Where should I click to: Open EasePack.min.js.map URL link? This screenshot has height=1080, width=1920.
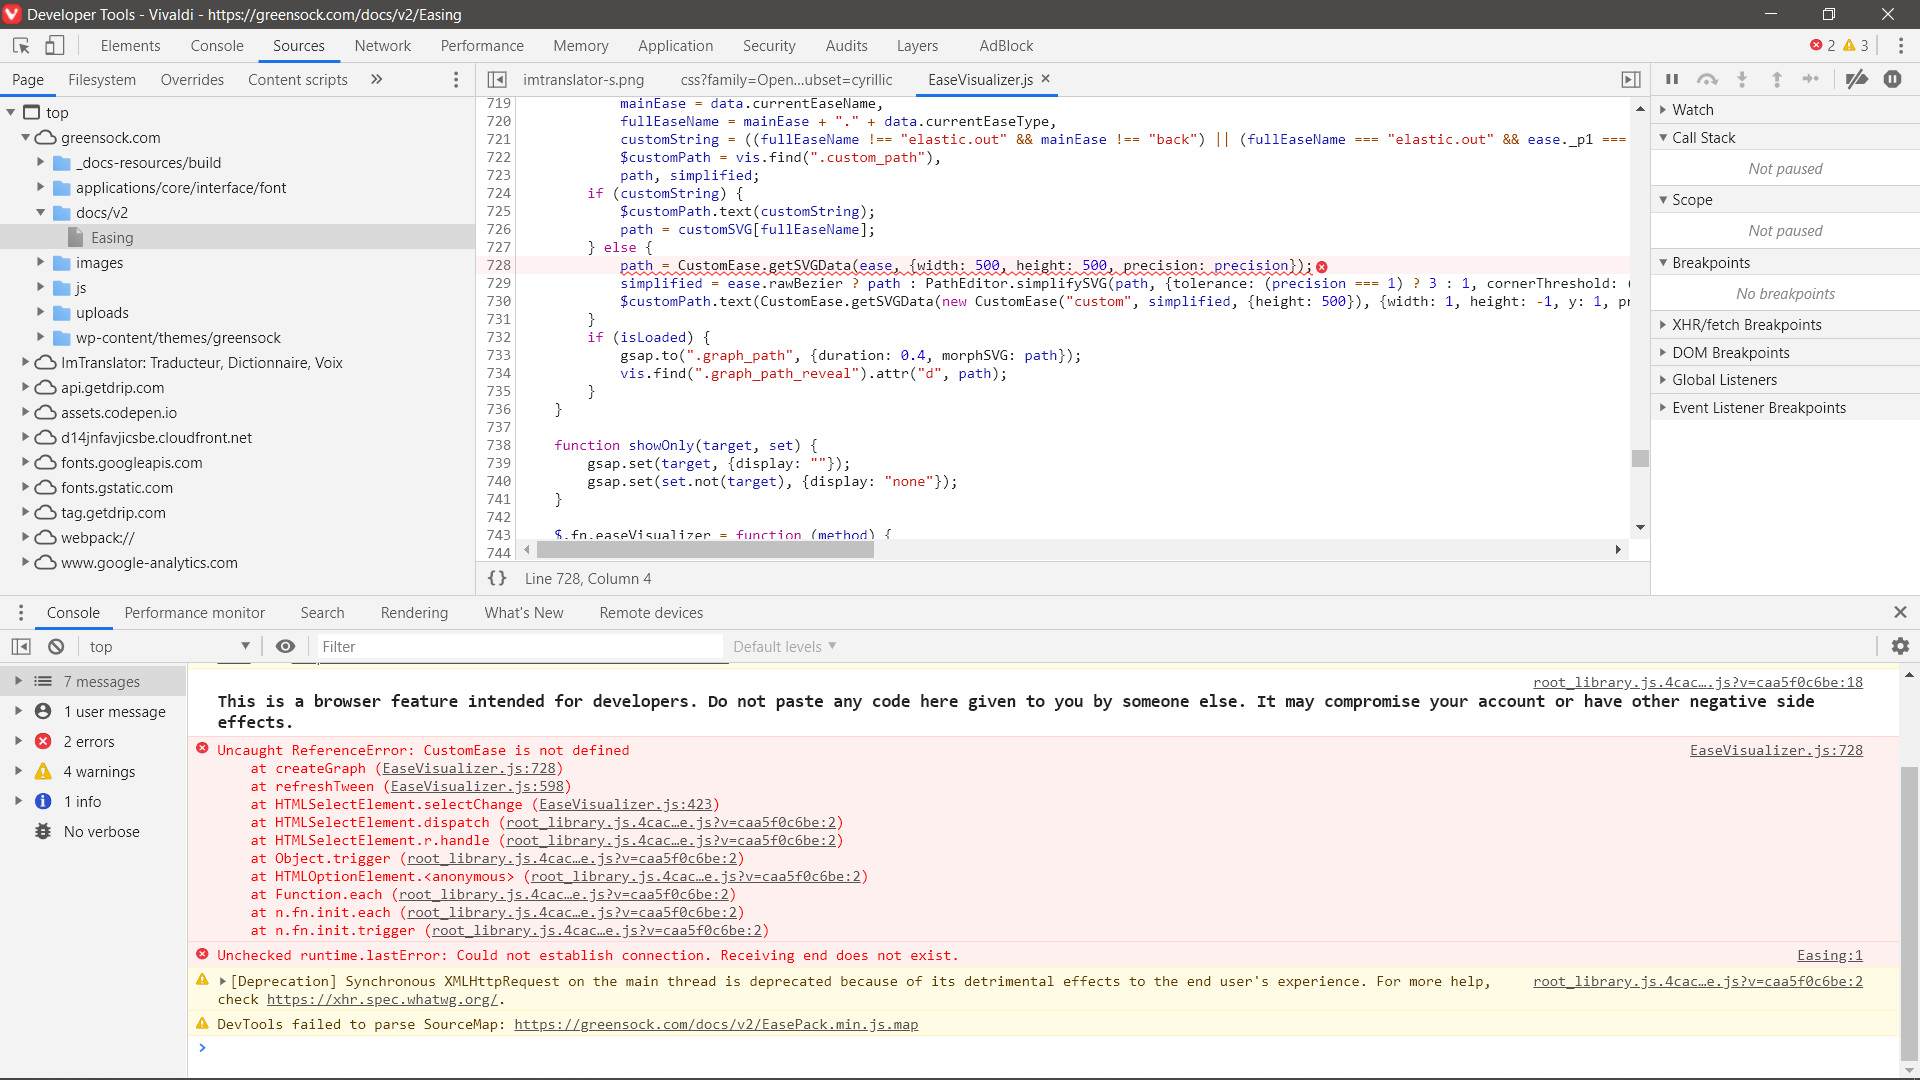pyautogui.click(x=716, y=1024)
